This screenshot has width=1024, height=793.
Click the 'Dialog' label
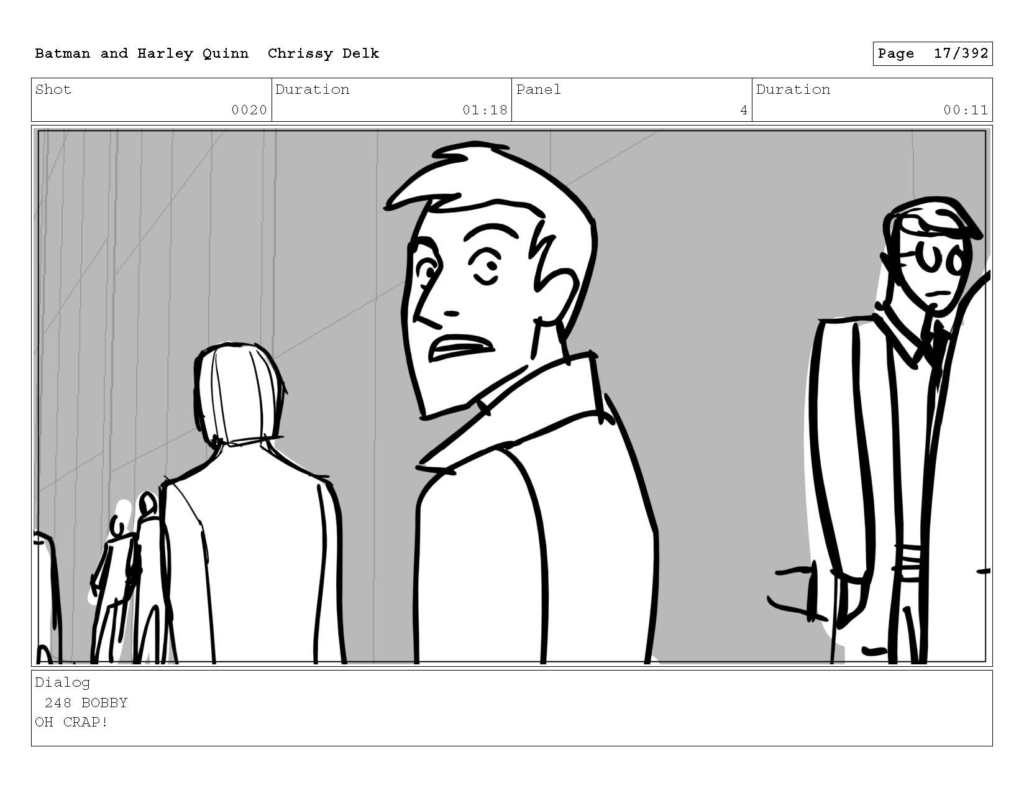click(x=63, y=683)
